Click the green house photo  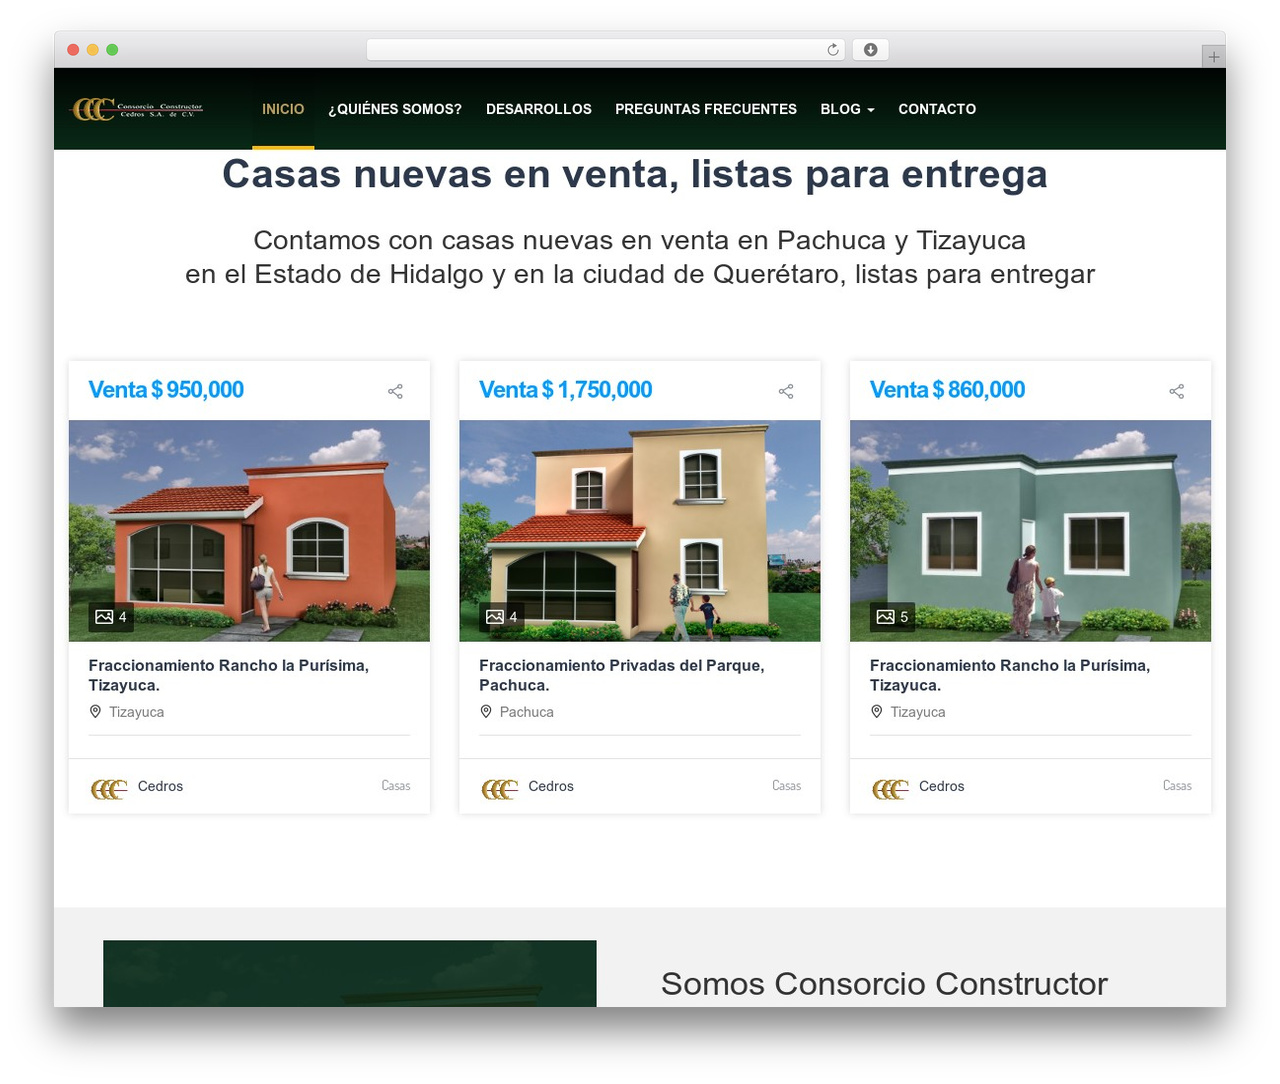coord(1031,531)
